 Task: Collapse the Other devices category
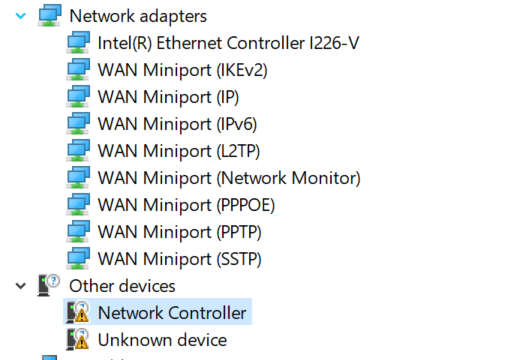(21, 286)
